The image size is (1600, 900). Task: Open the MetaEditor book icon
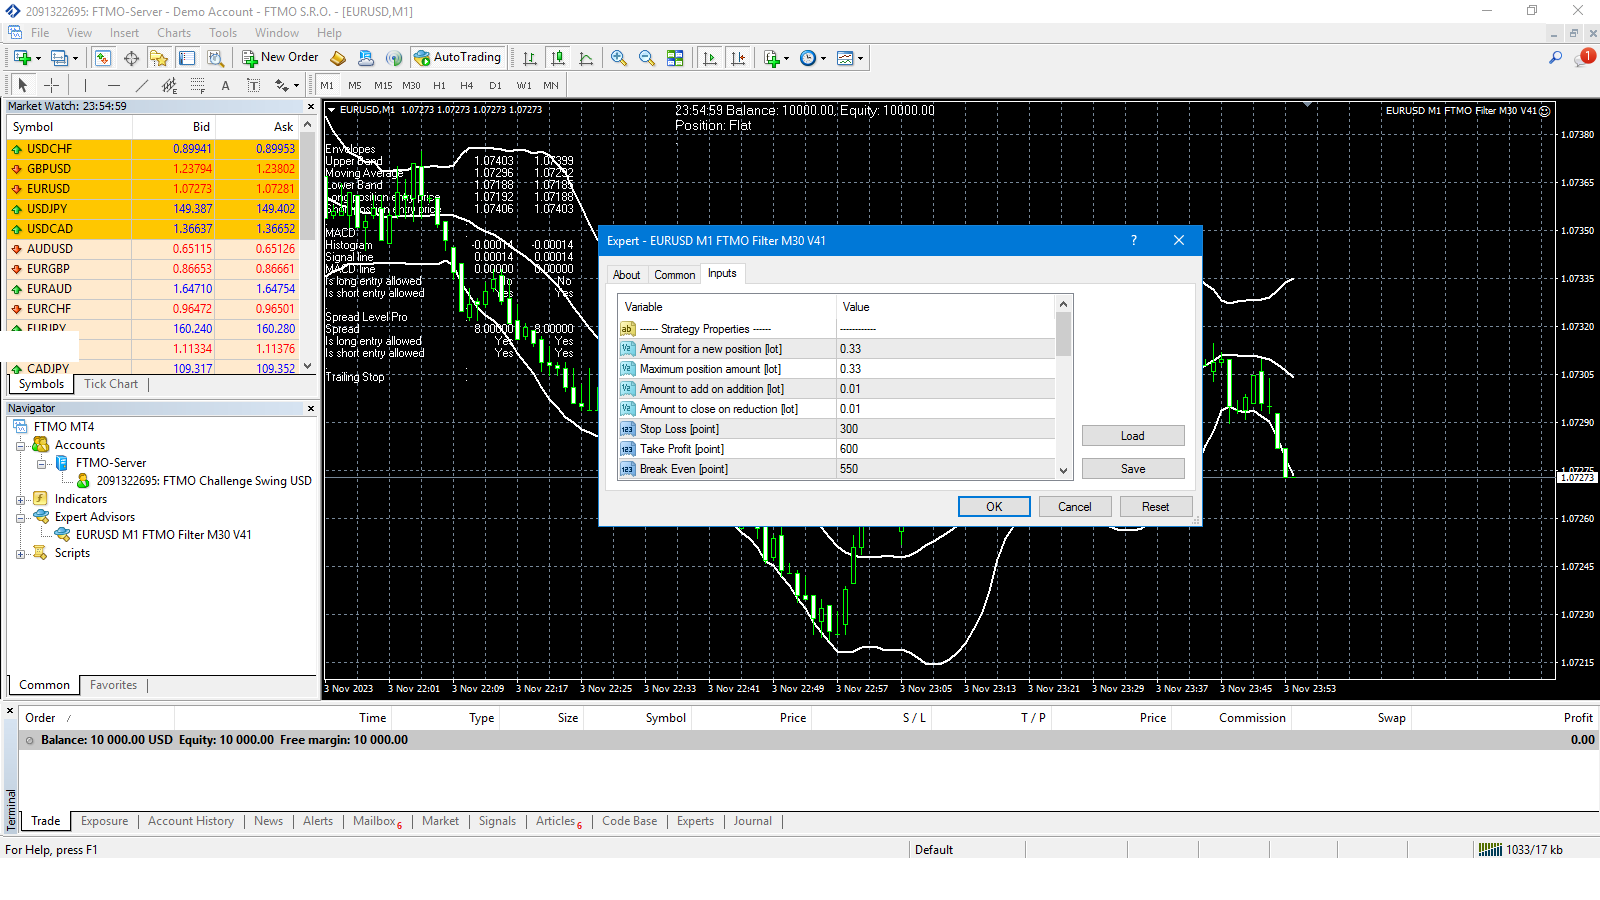[338, 58]
